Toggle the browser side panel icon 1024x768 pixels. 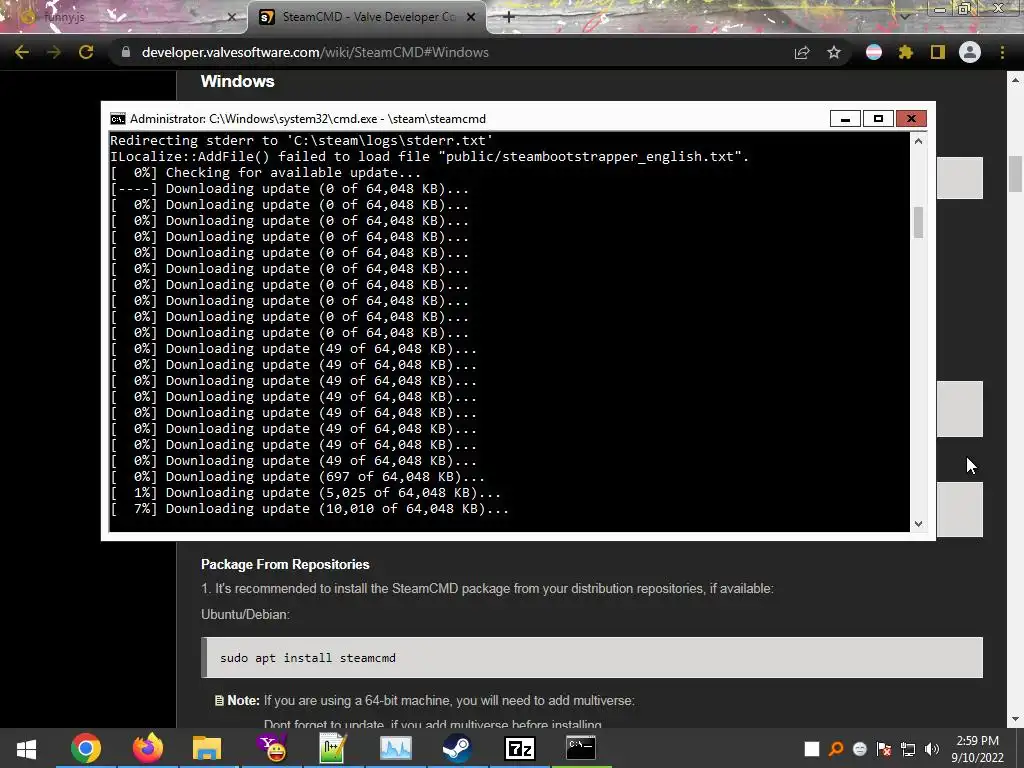coord(938,52)
